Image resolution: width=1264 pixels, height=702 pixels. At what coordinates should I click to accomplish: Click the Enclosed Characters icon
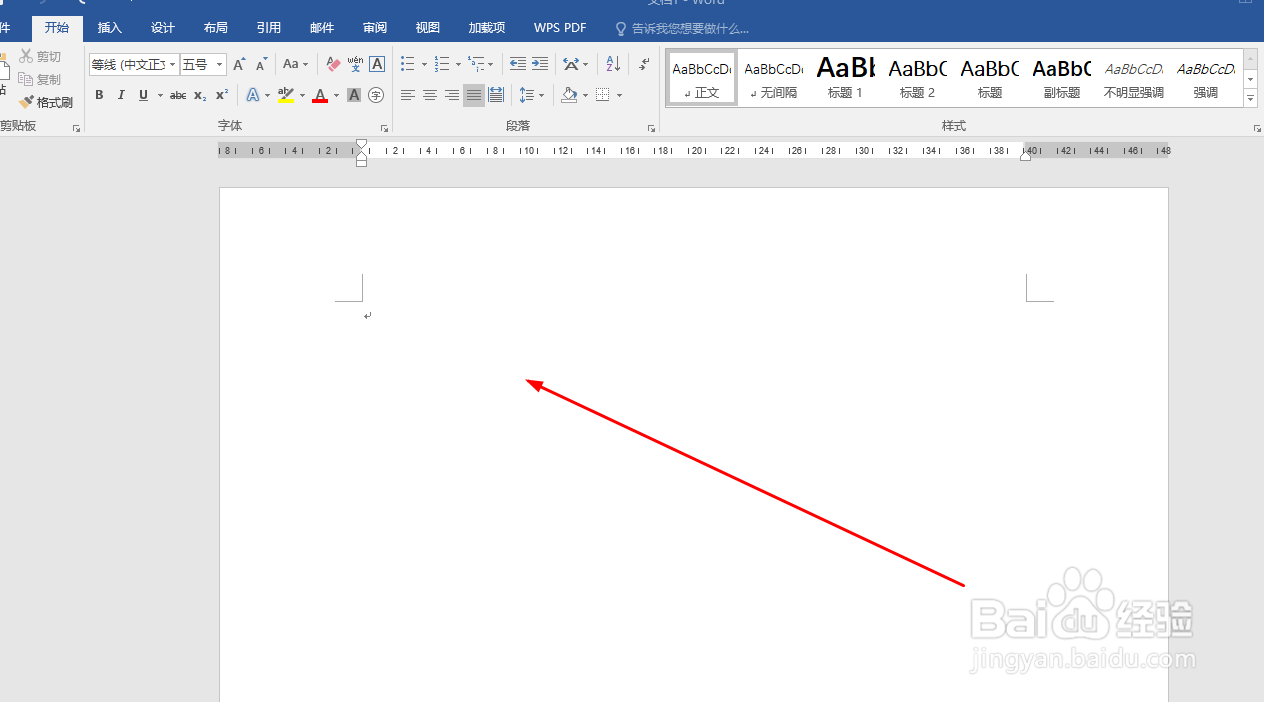tap(376, 95)
